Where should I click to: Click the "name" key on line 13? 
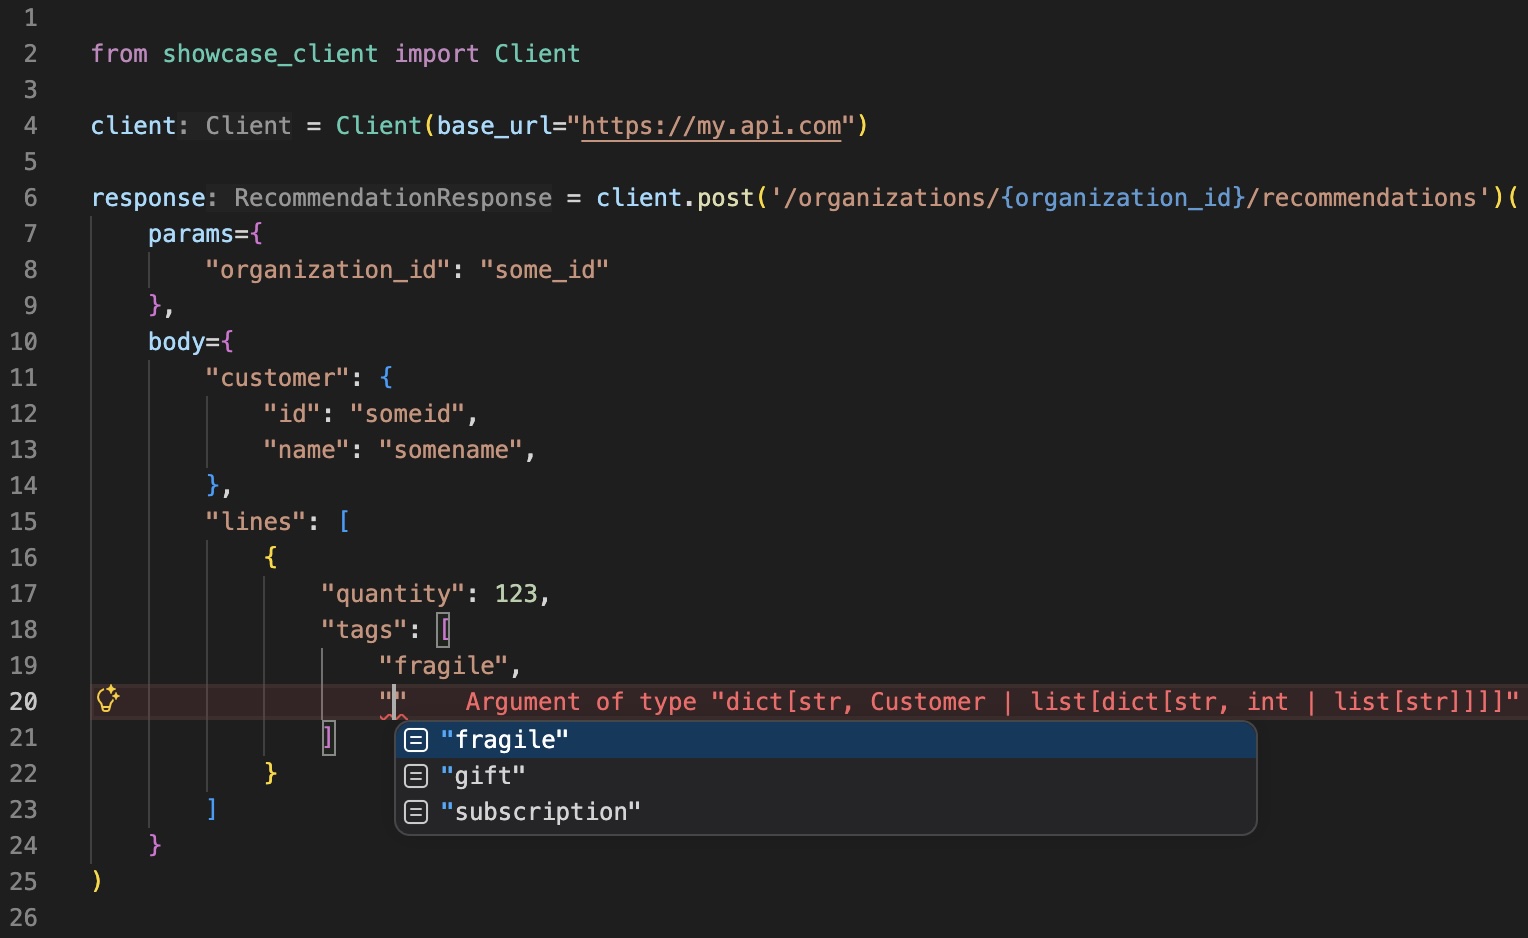(306, 450)
